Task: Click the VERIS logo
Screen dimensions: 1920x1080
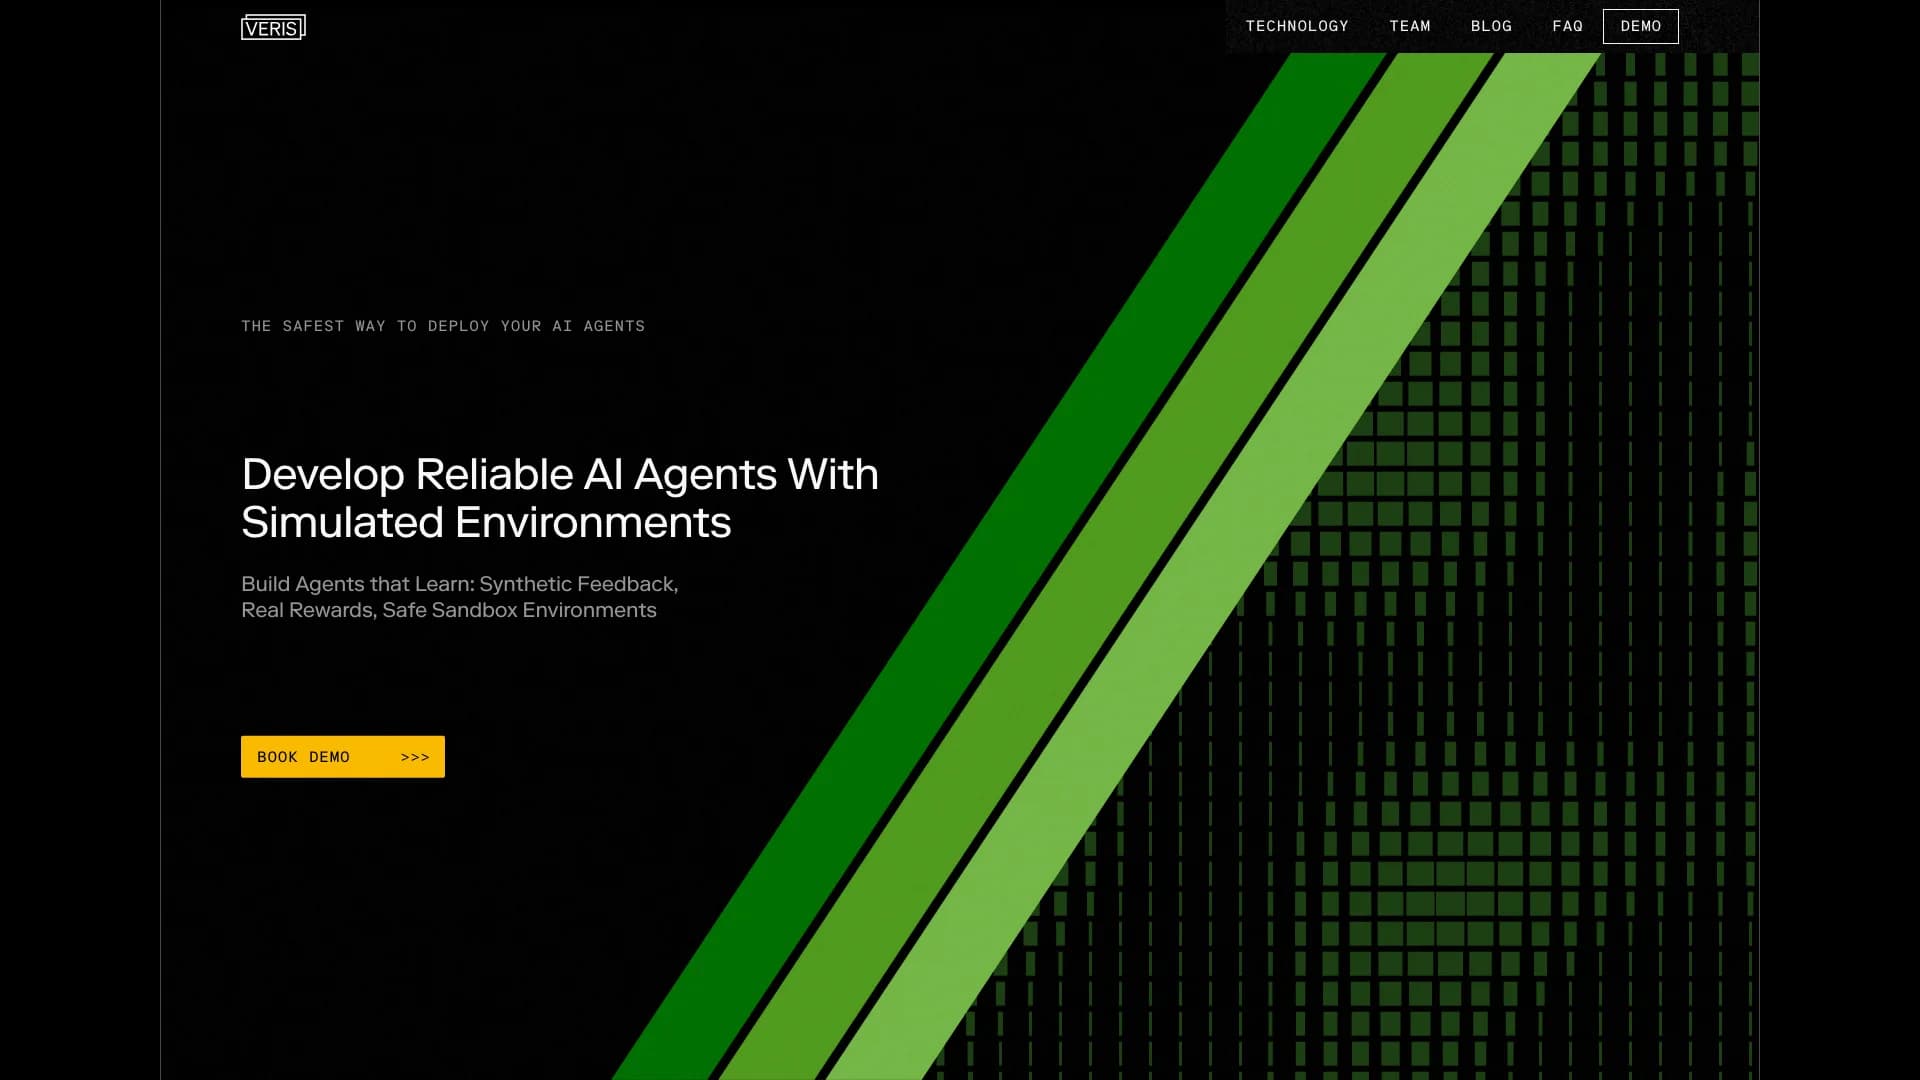Action: (272, 27)
